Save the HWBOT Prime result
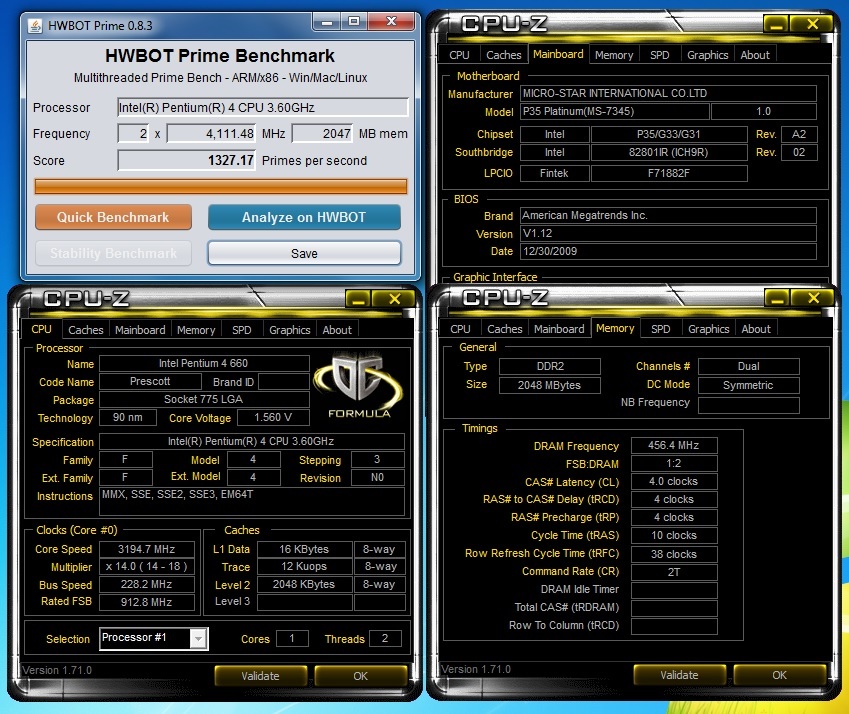Viewport: 849px width, 714px height. point(304,253)
